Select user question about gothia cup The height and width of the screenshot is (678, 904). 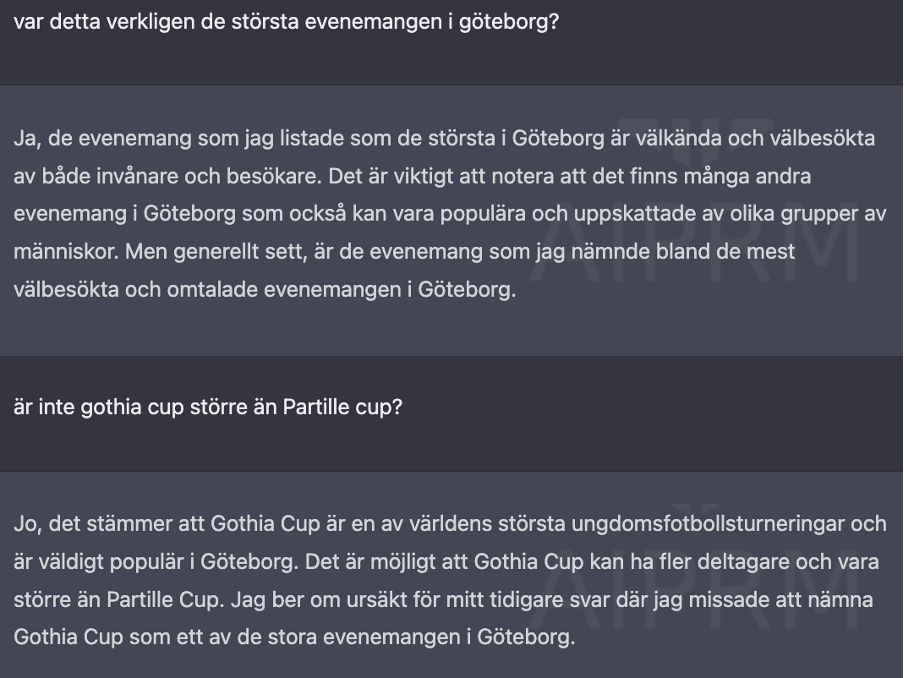208,407
